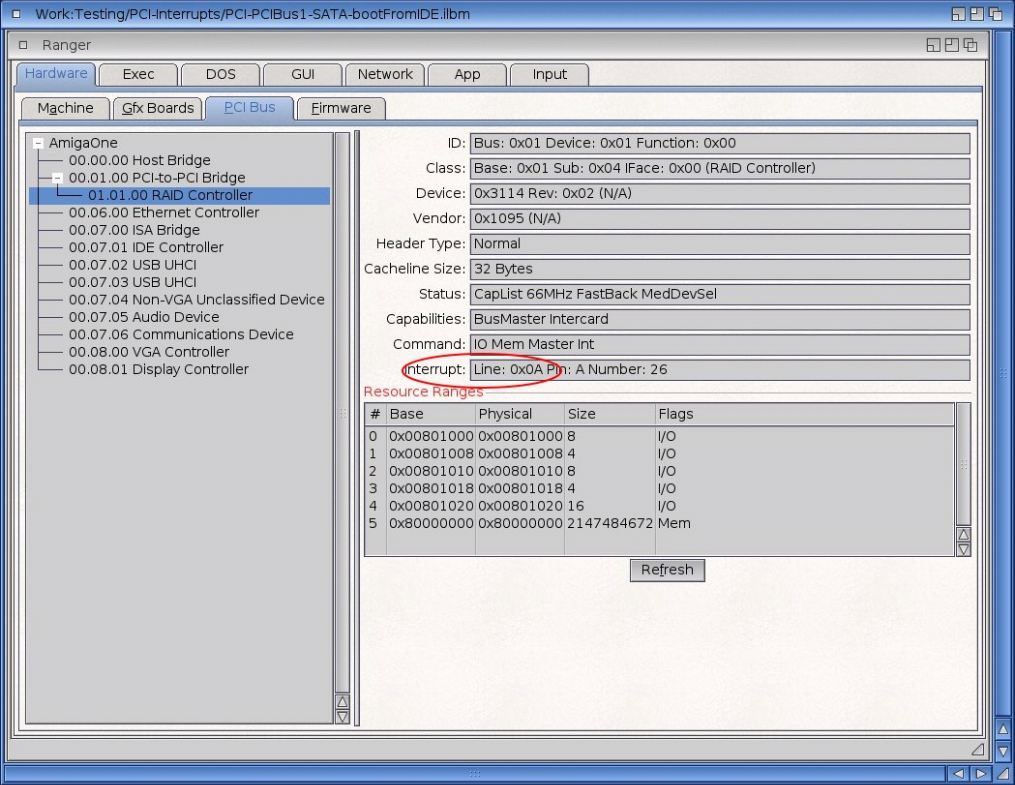The width and height of the screenshot is (1015, 785).
Task: Select 00.01.00 PCI-to-PCI Bridge entry
Action: (157, 177)
